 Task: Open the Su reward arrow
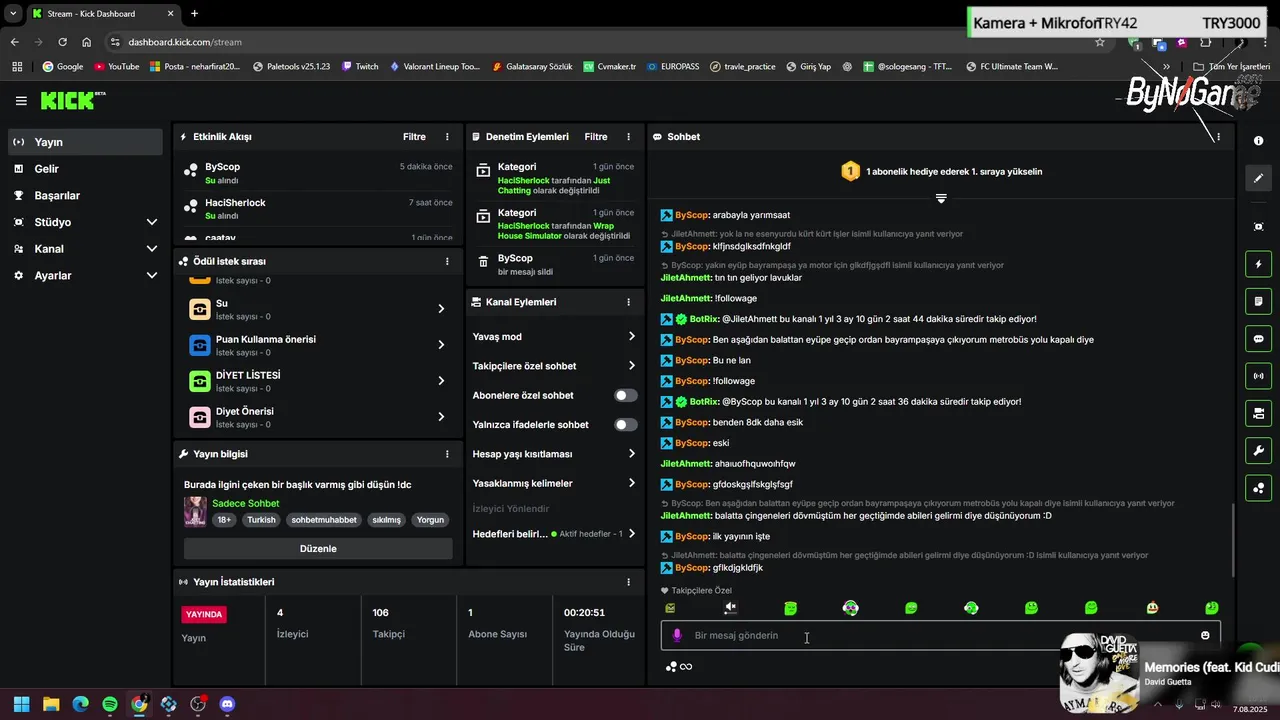pos(441,309)
